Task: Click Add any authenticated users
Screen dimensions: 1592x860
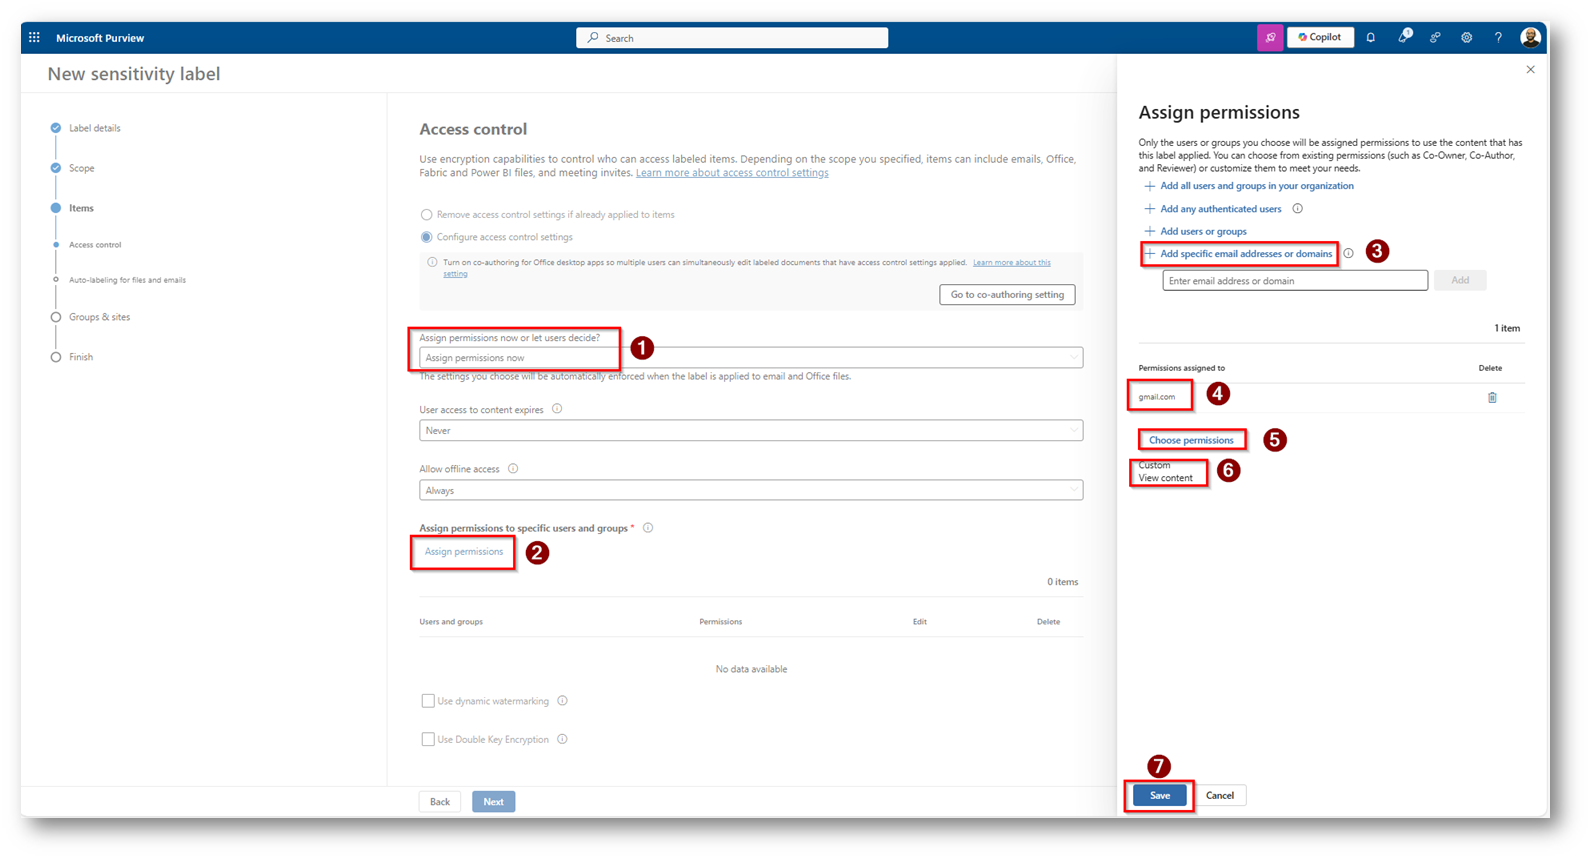Action: point(1221,209)
